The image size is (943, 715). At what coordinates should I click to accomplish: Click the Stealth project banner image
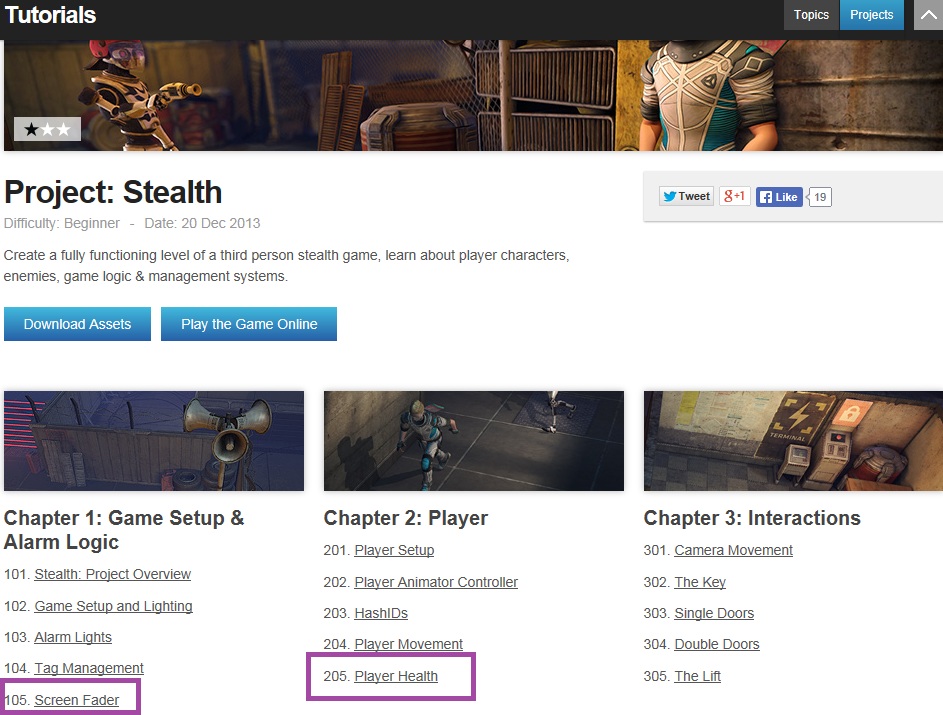(473, 95)
